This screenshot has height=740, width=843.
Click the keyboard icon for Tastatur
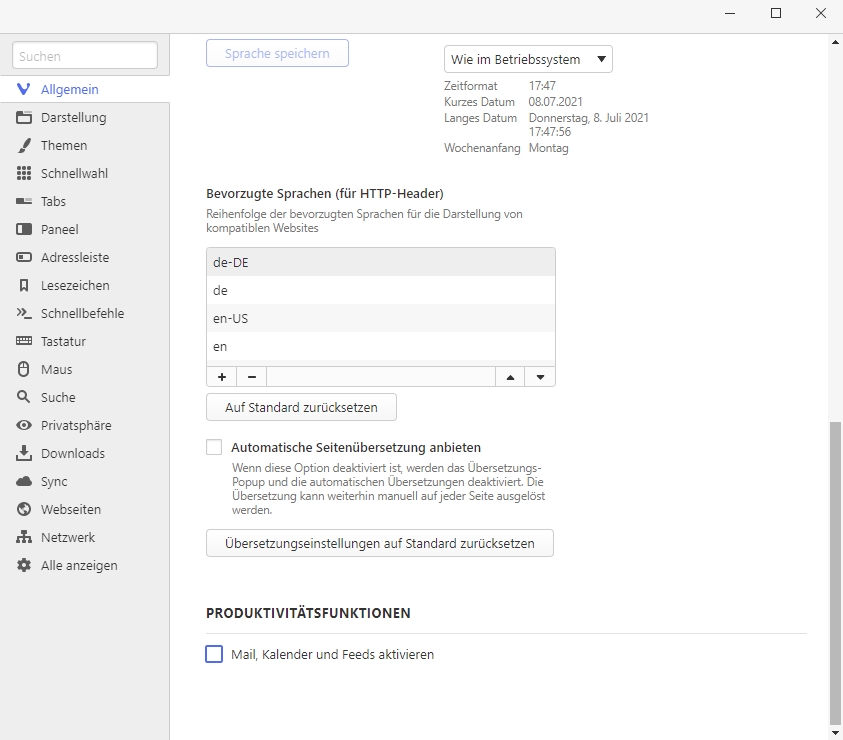(24, 341)
